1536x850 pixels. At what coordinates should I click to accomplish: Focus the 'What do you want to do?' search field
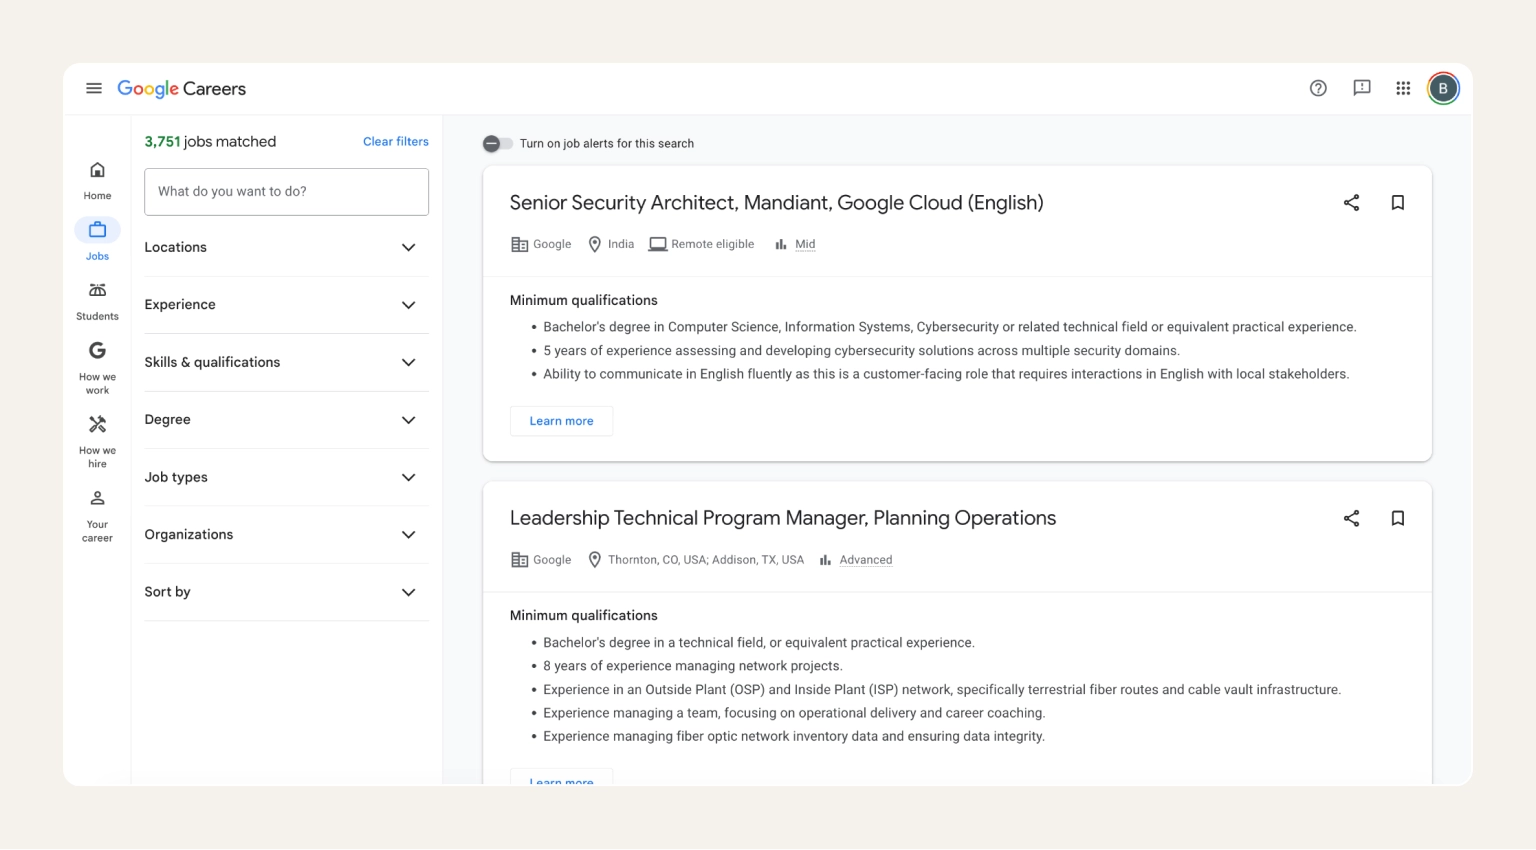[x=286, y=191]
